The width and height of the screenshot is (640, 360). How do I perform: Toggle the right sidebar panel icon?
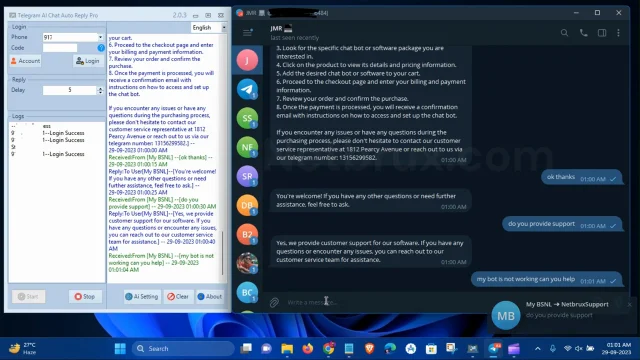click(602, 33)
